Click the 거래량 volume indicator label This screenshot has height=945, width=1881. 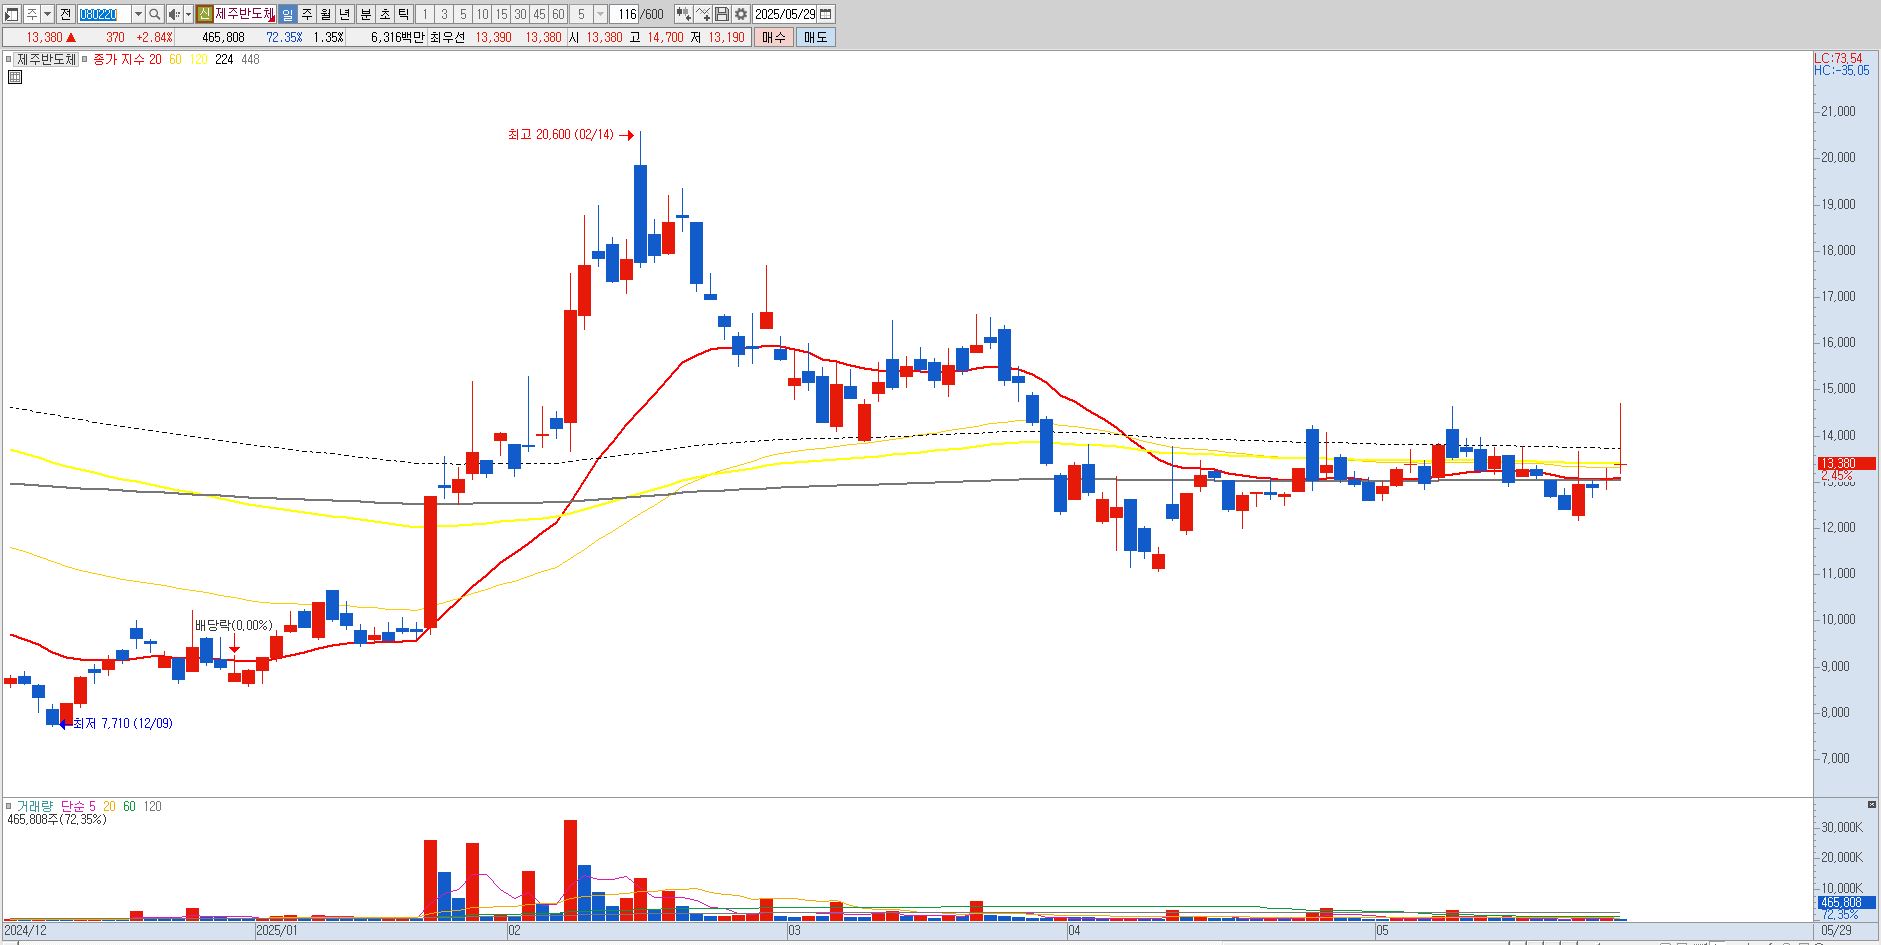[x=35, y=806]
